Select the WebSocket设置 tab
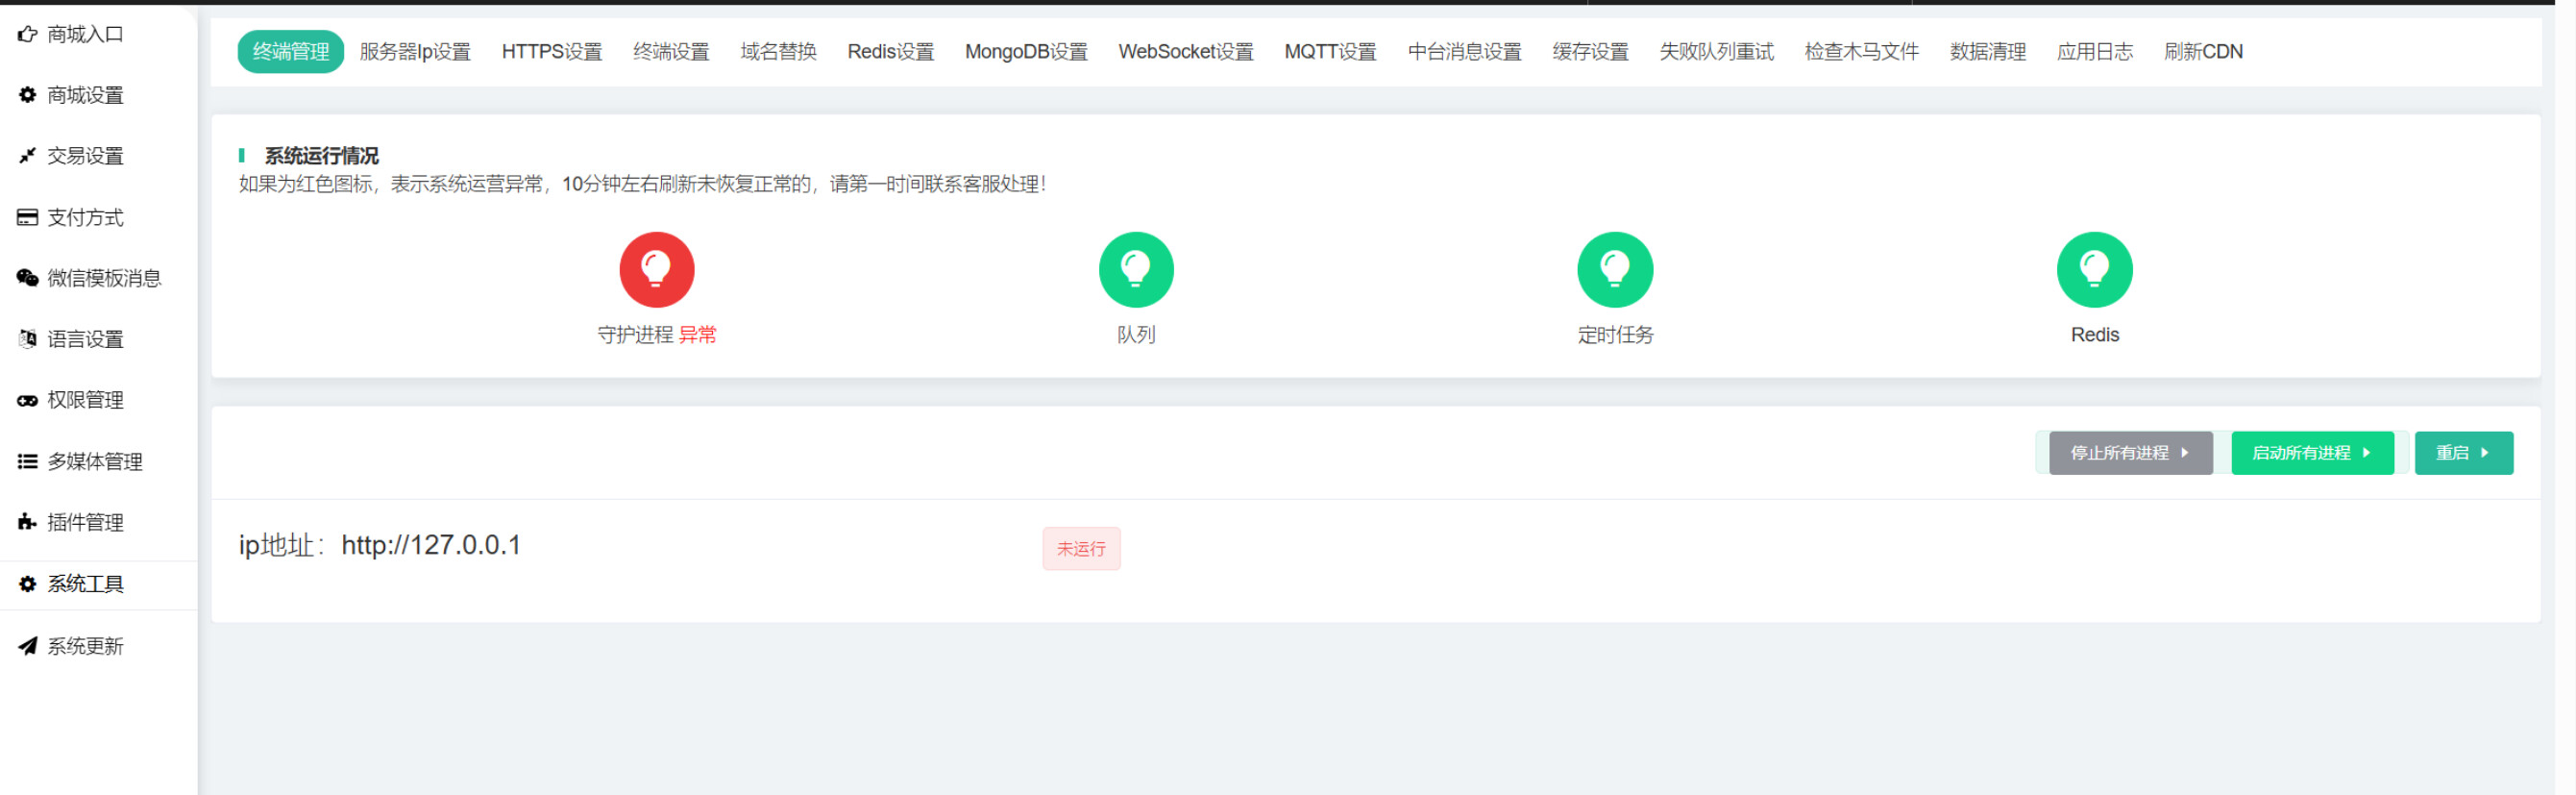The width and height of the screenshot is (2576, 795). pyautogui.click(x=1185, y=52)
